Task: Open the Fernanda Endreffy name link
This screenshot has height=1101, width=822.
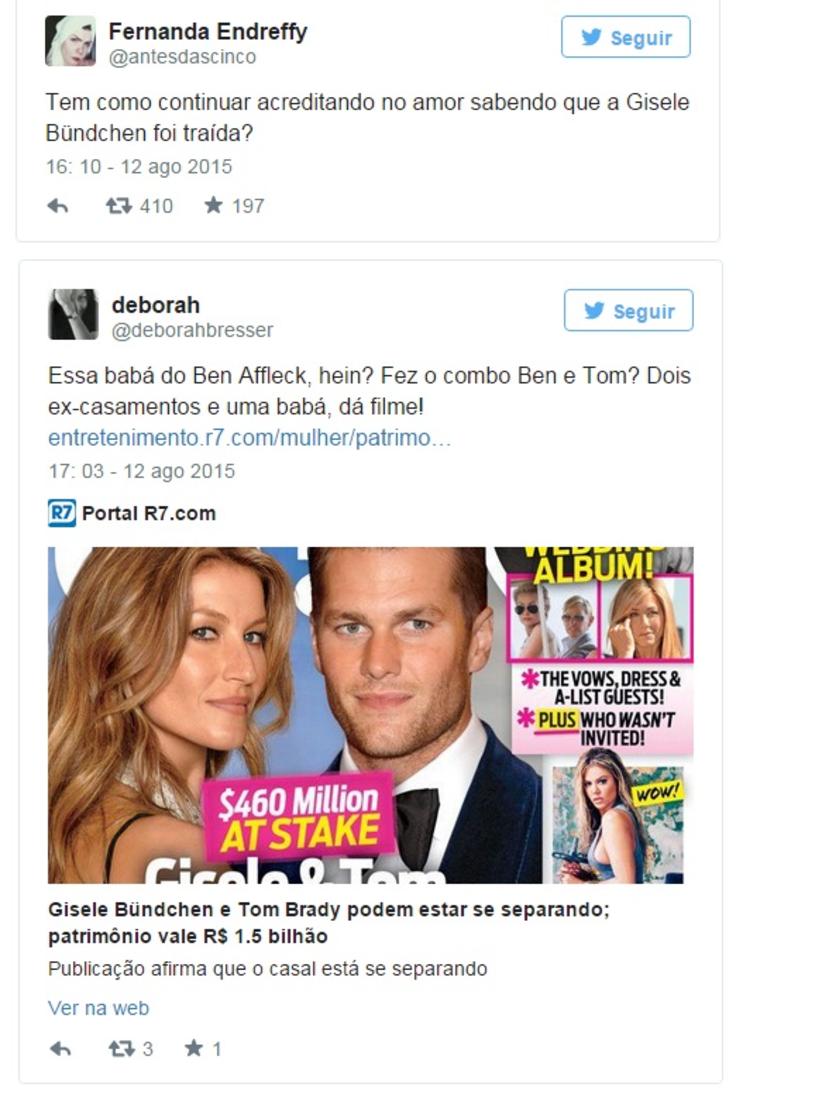Action: click(208, 32)
